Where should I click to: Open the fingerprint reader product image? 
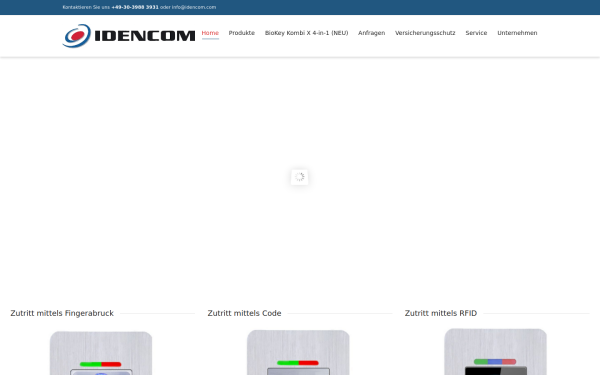point(101,353)
